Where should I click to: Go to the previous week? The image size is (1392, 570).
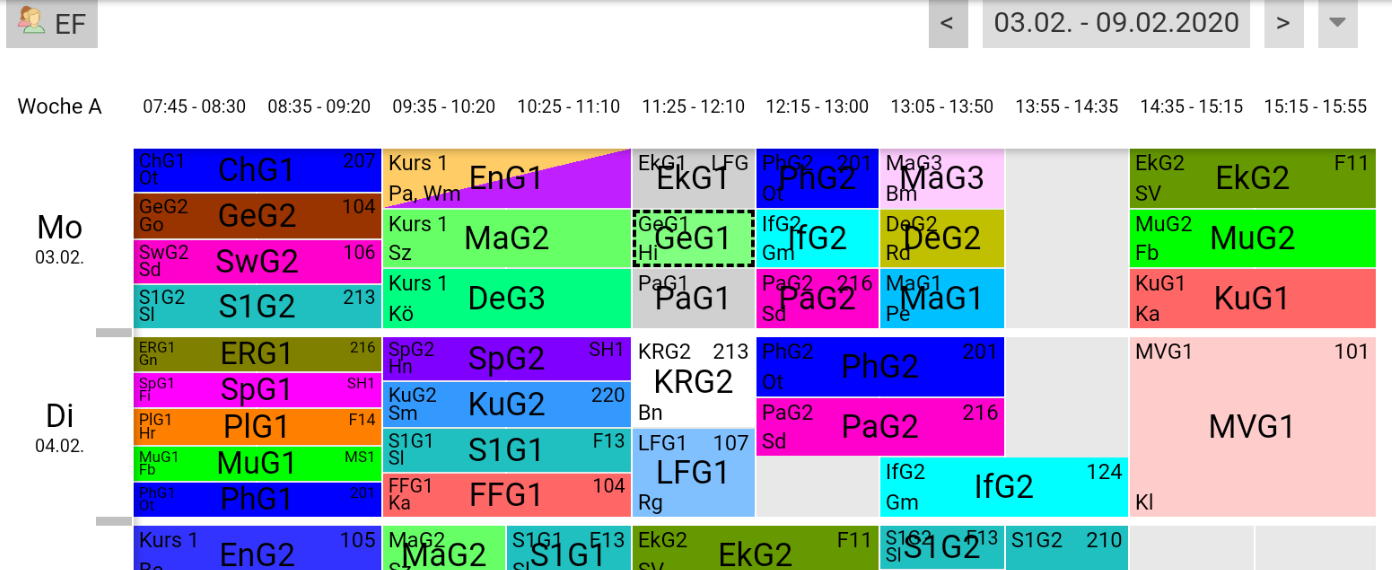947,23
